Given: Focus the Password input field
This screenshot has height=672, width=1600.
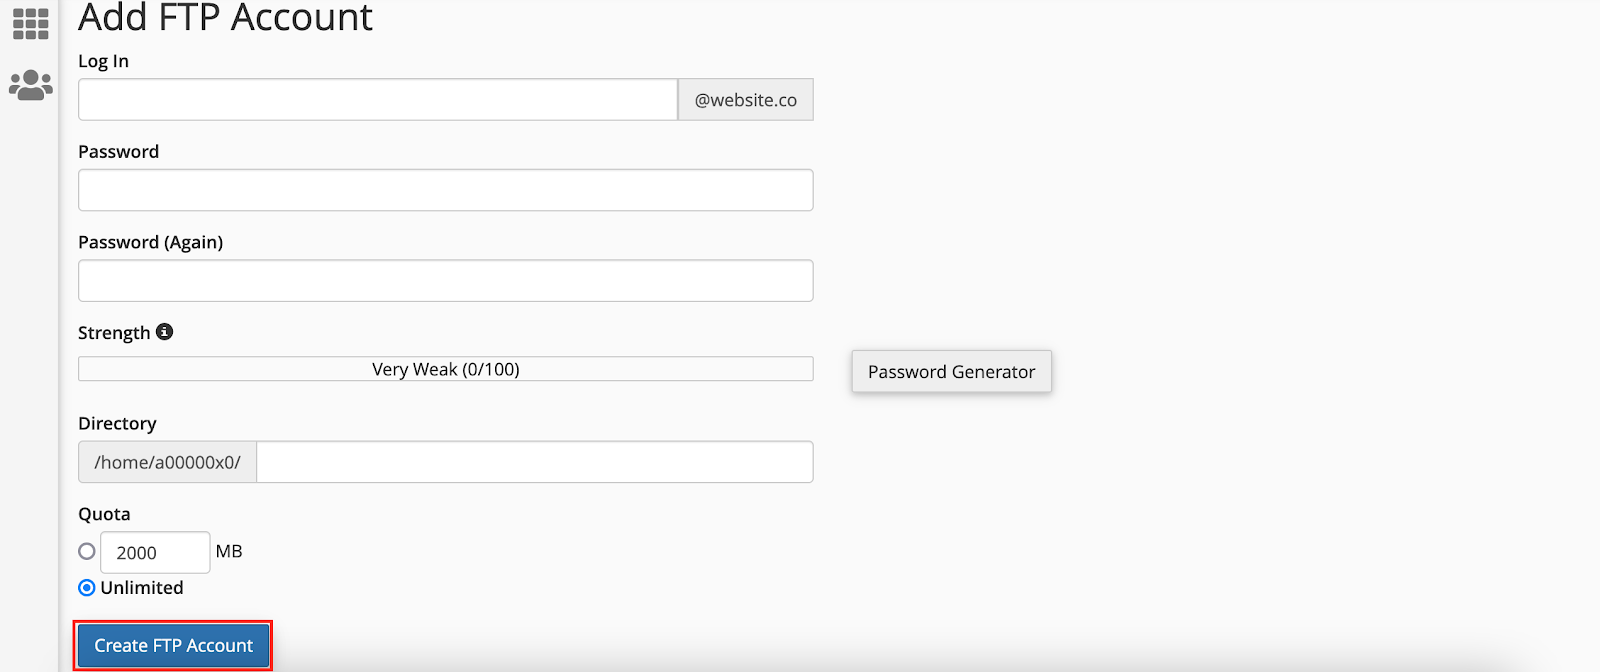Looking at the screenshot, I should (446, 190).
